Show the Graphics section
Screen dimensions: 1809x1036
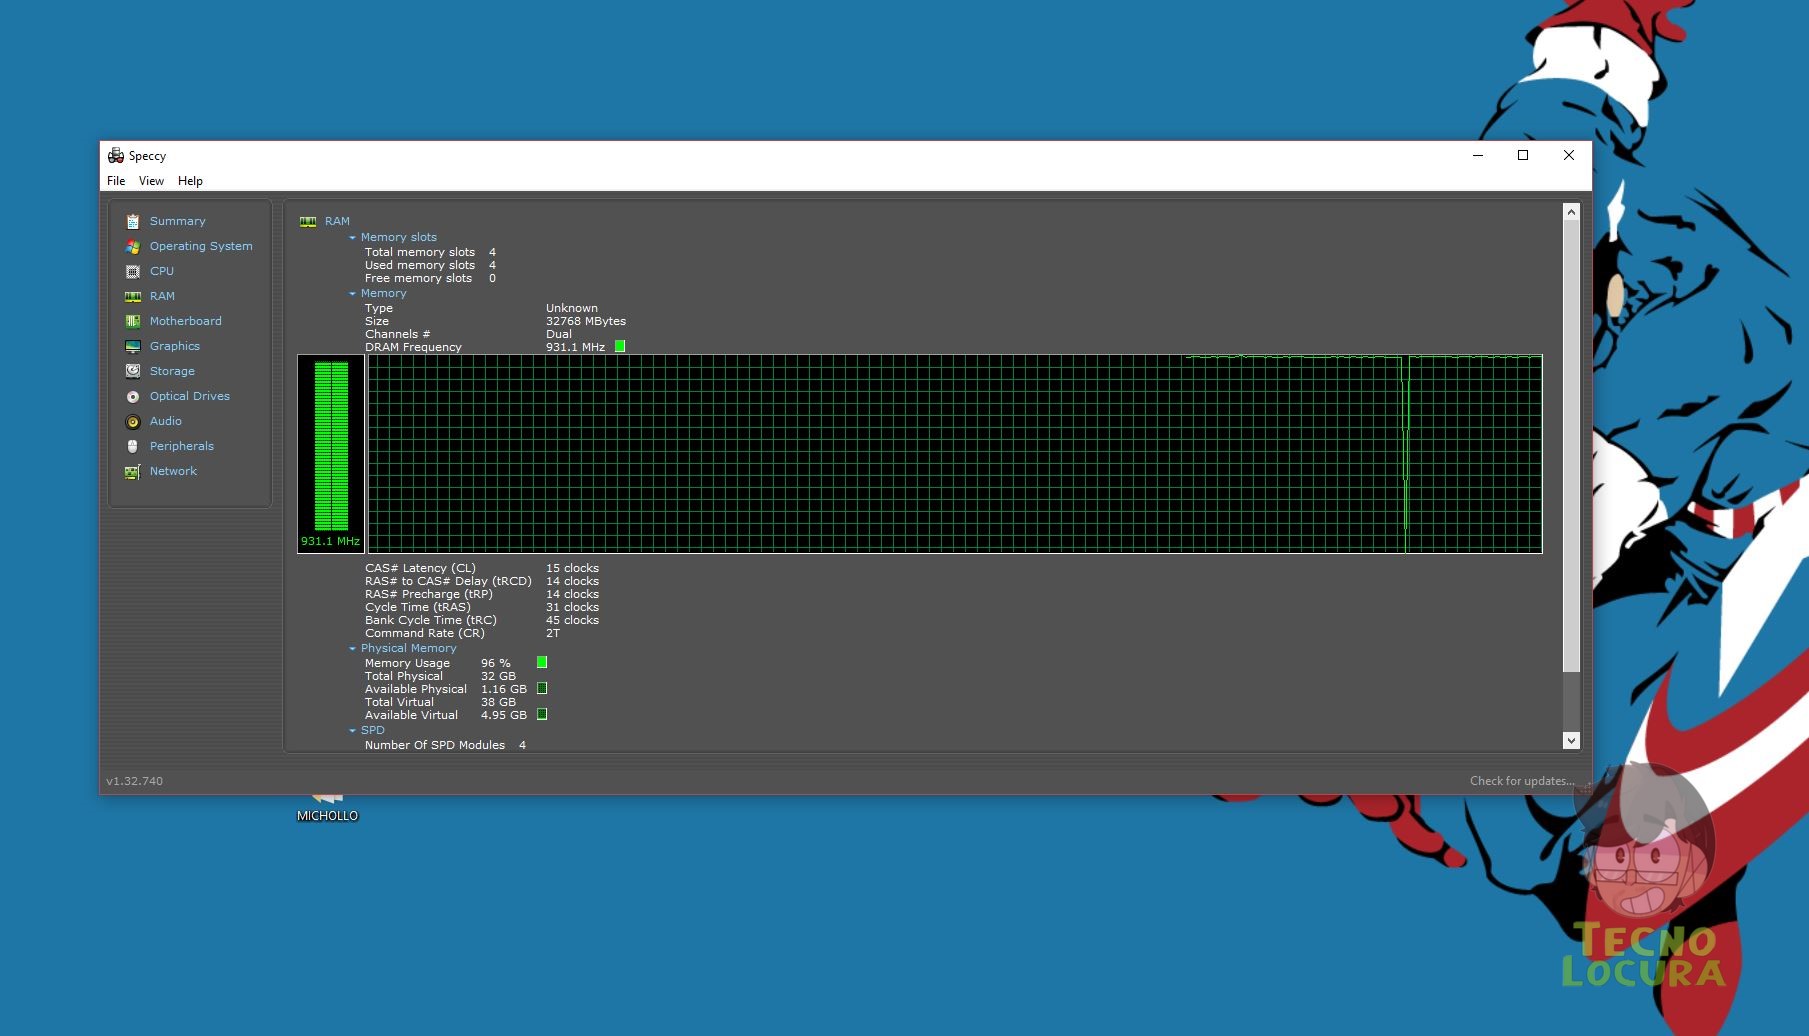[175, 346]
